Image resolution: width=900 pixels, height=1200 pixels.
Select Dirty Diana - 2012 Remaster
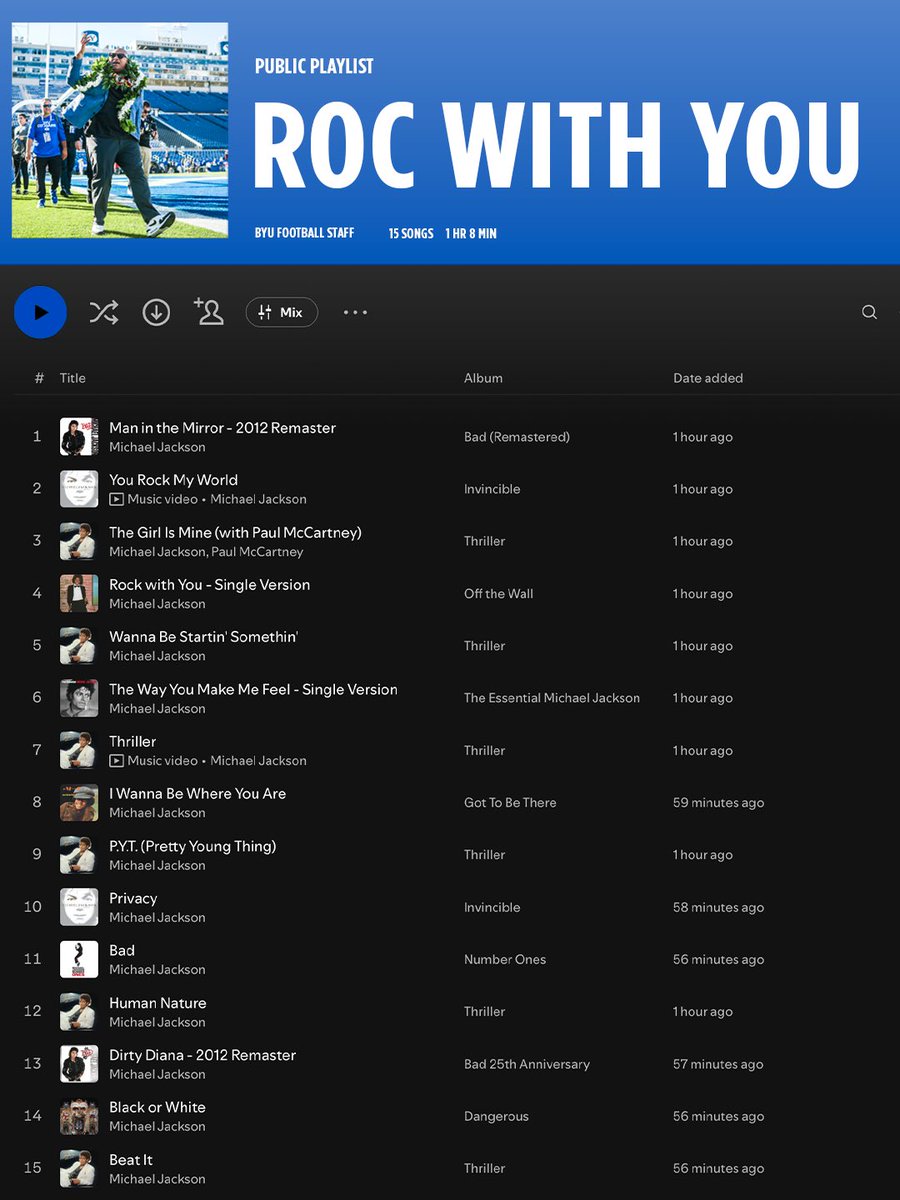(202, 1055)
